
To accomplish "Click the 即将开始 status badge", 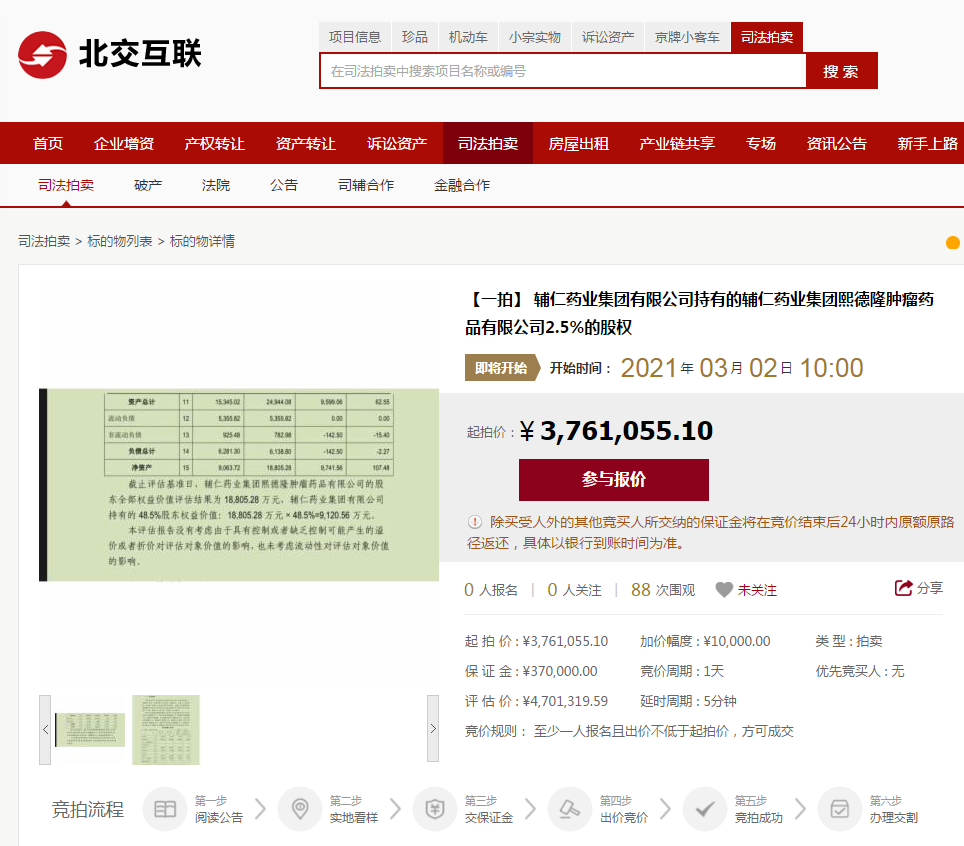I will click(502, 368).
